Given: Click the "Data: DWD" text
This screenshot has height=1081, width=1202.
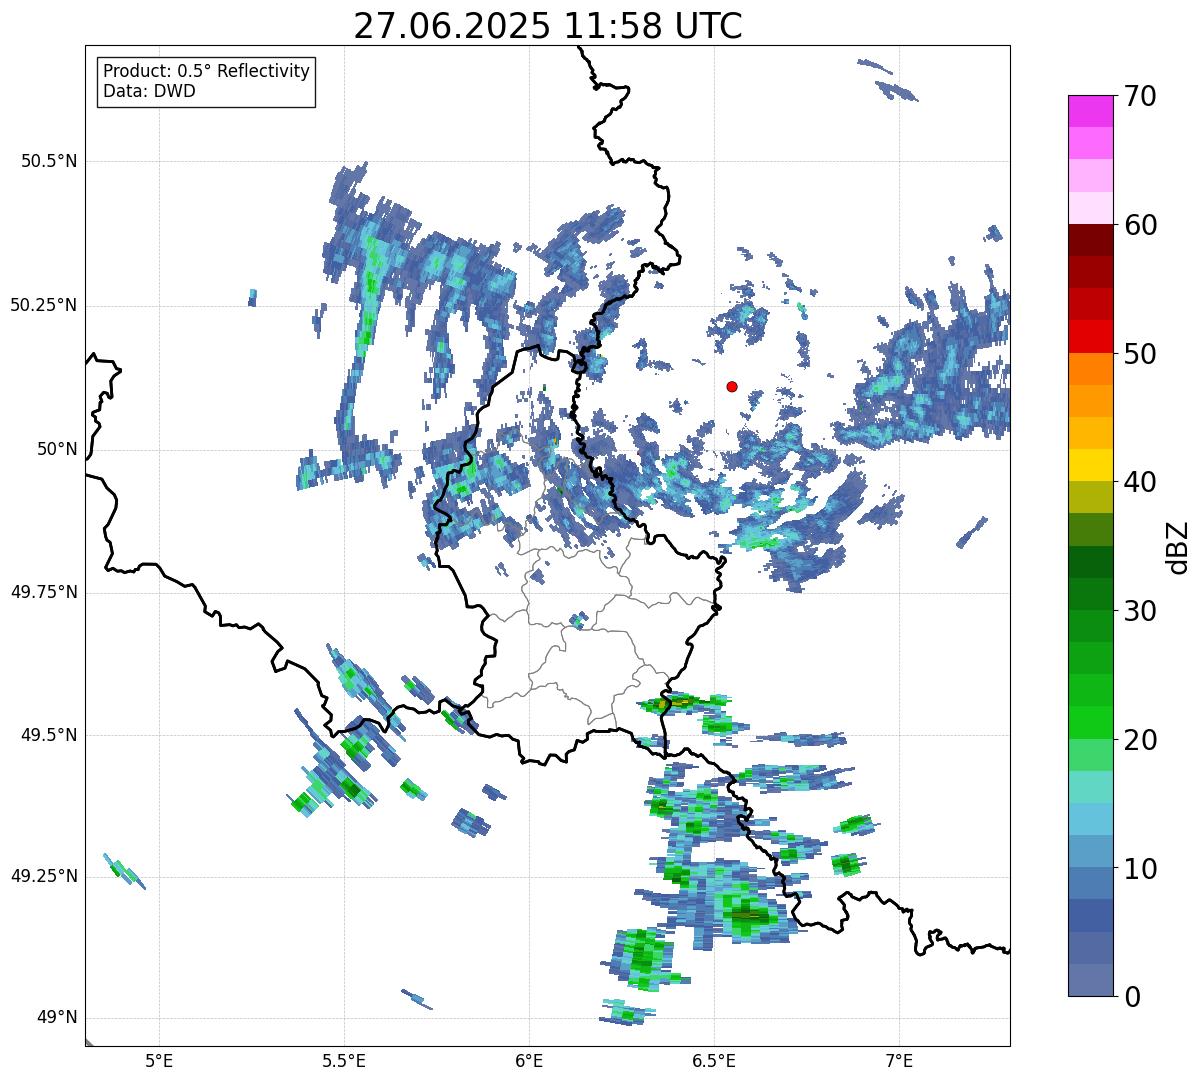Looking at the screenshot, I should (150, 92).
